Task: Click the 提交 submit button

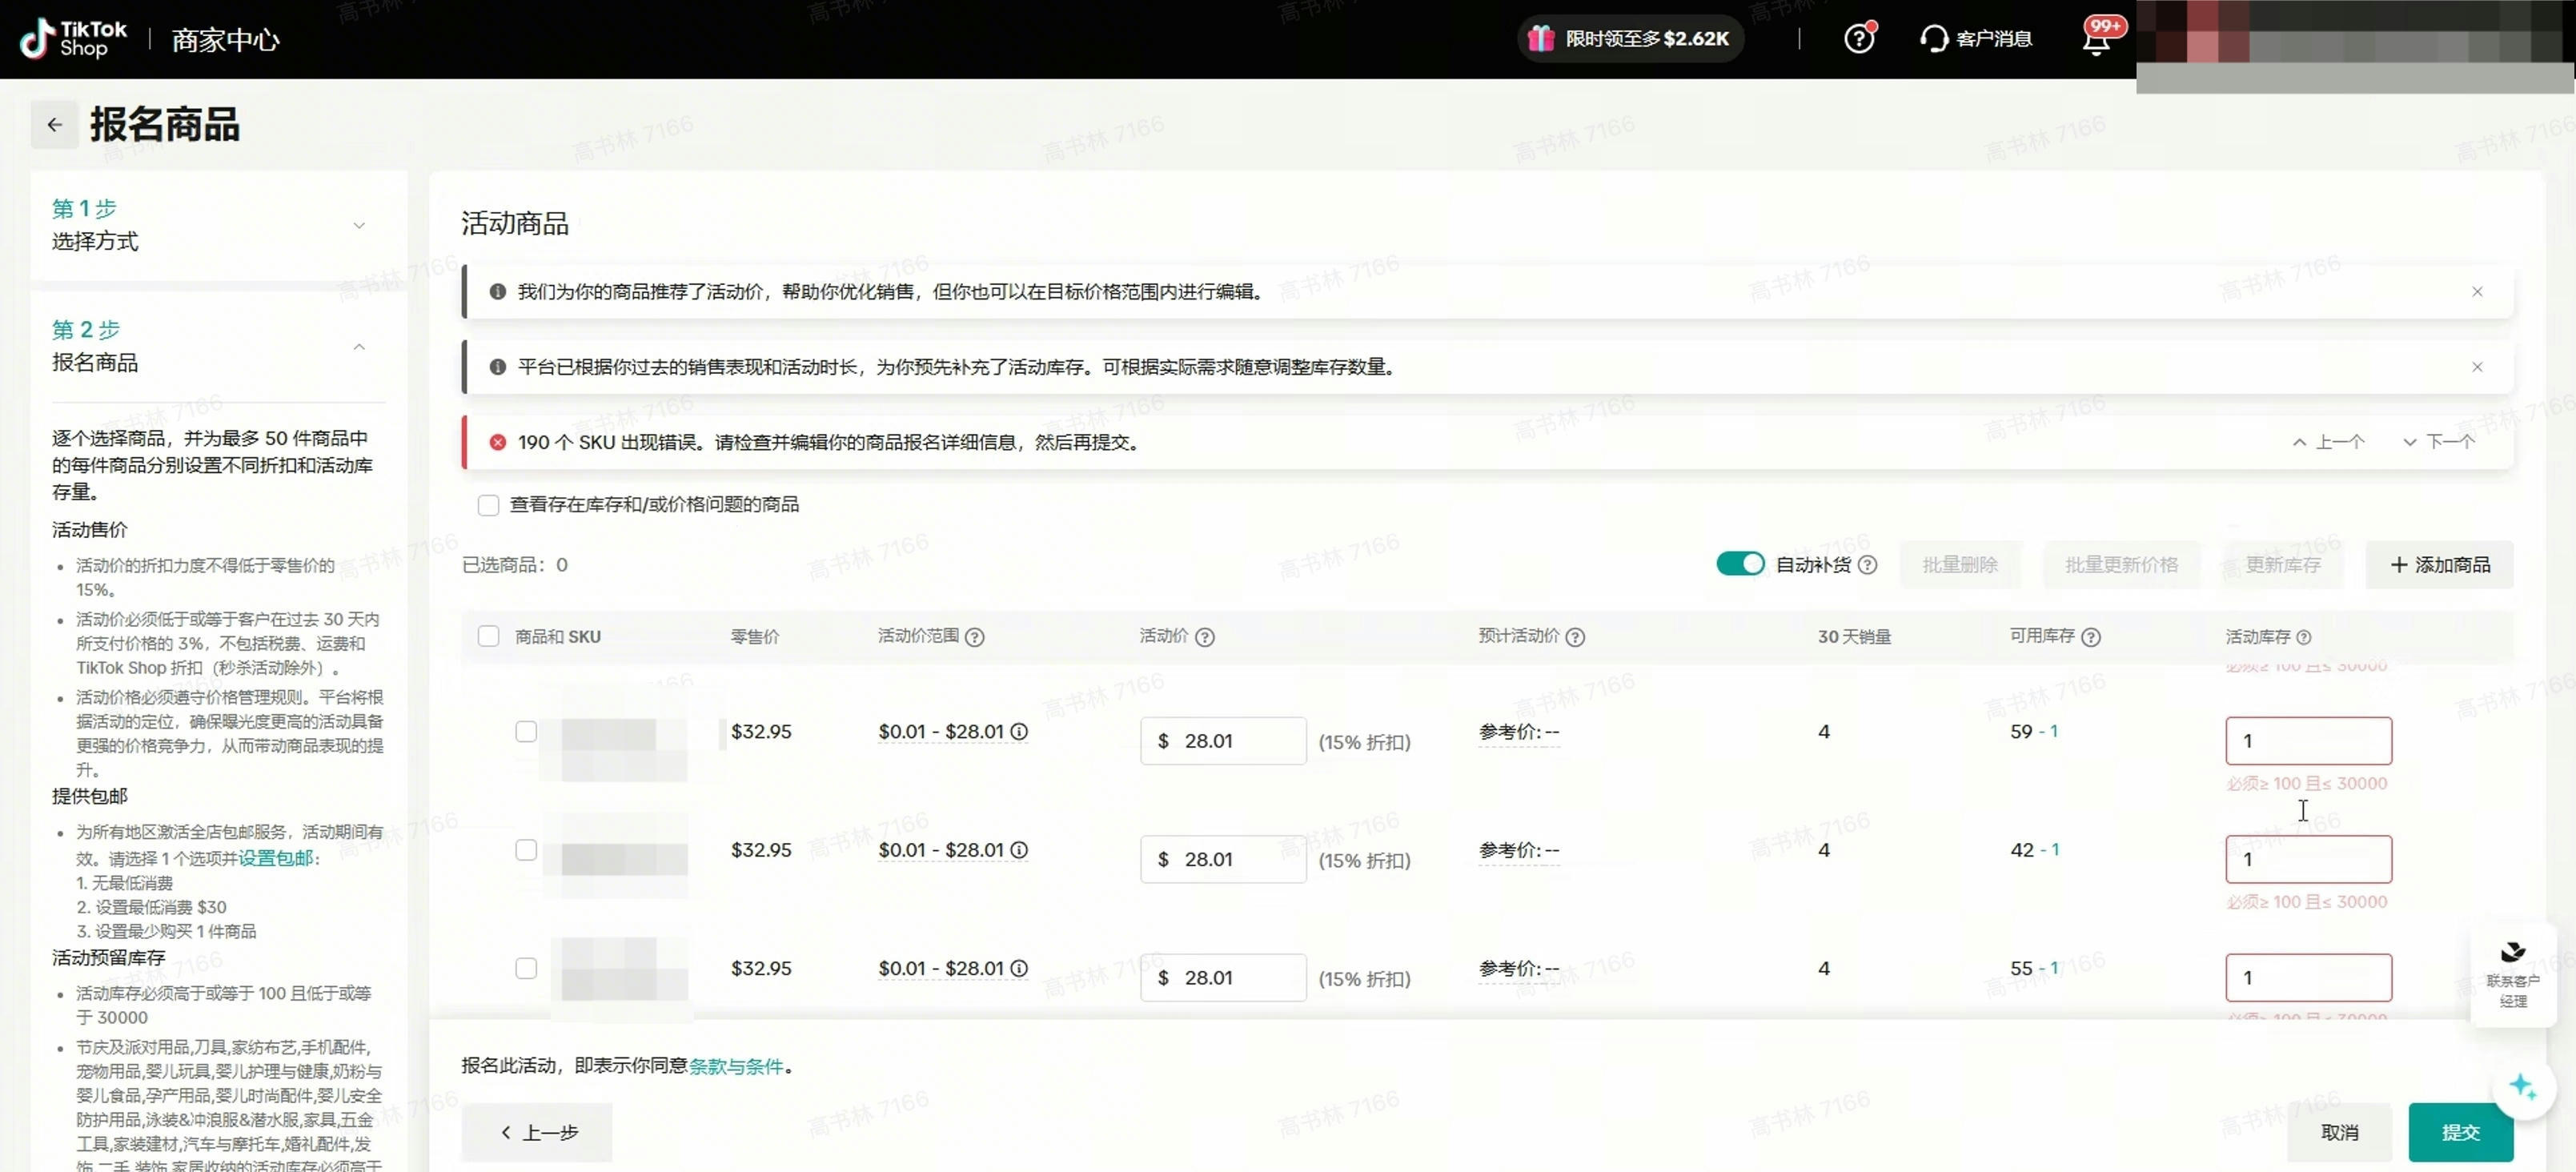Action: tap(2459, 1132)
